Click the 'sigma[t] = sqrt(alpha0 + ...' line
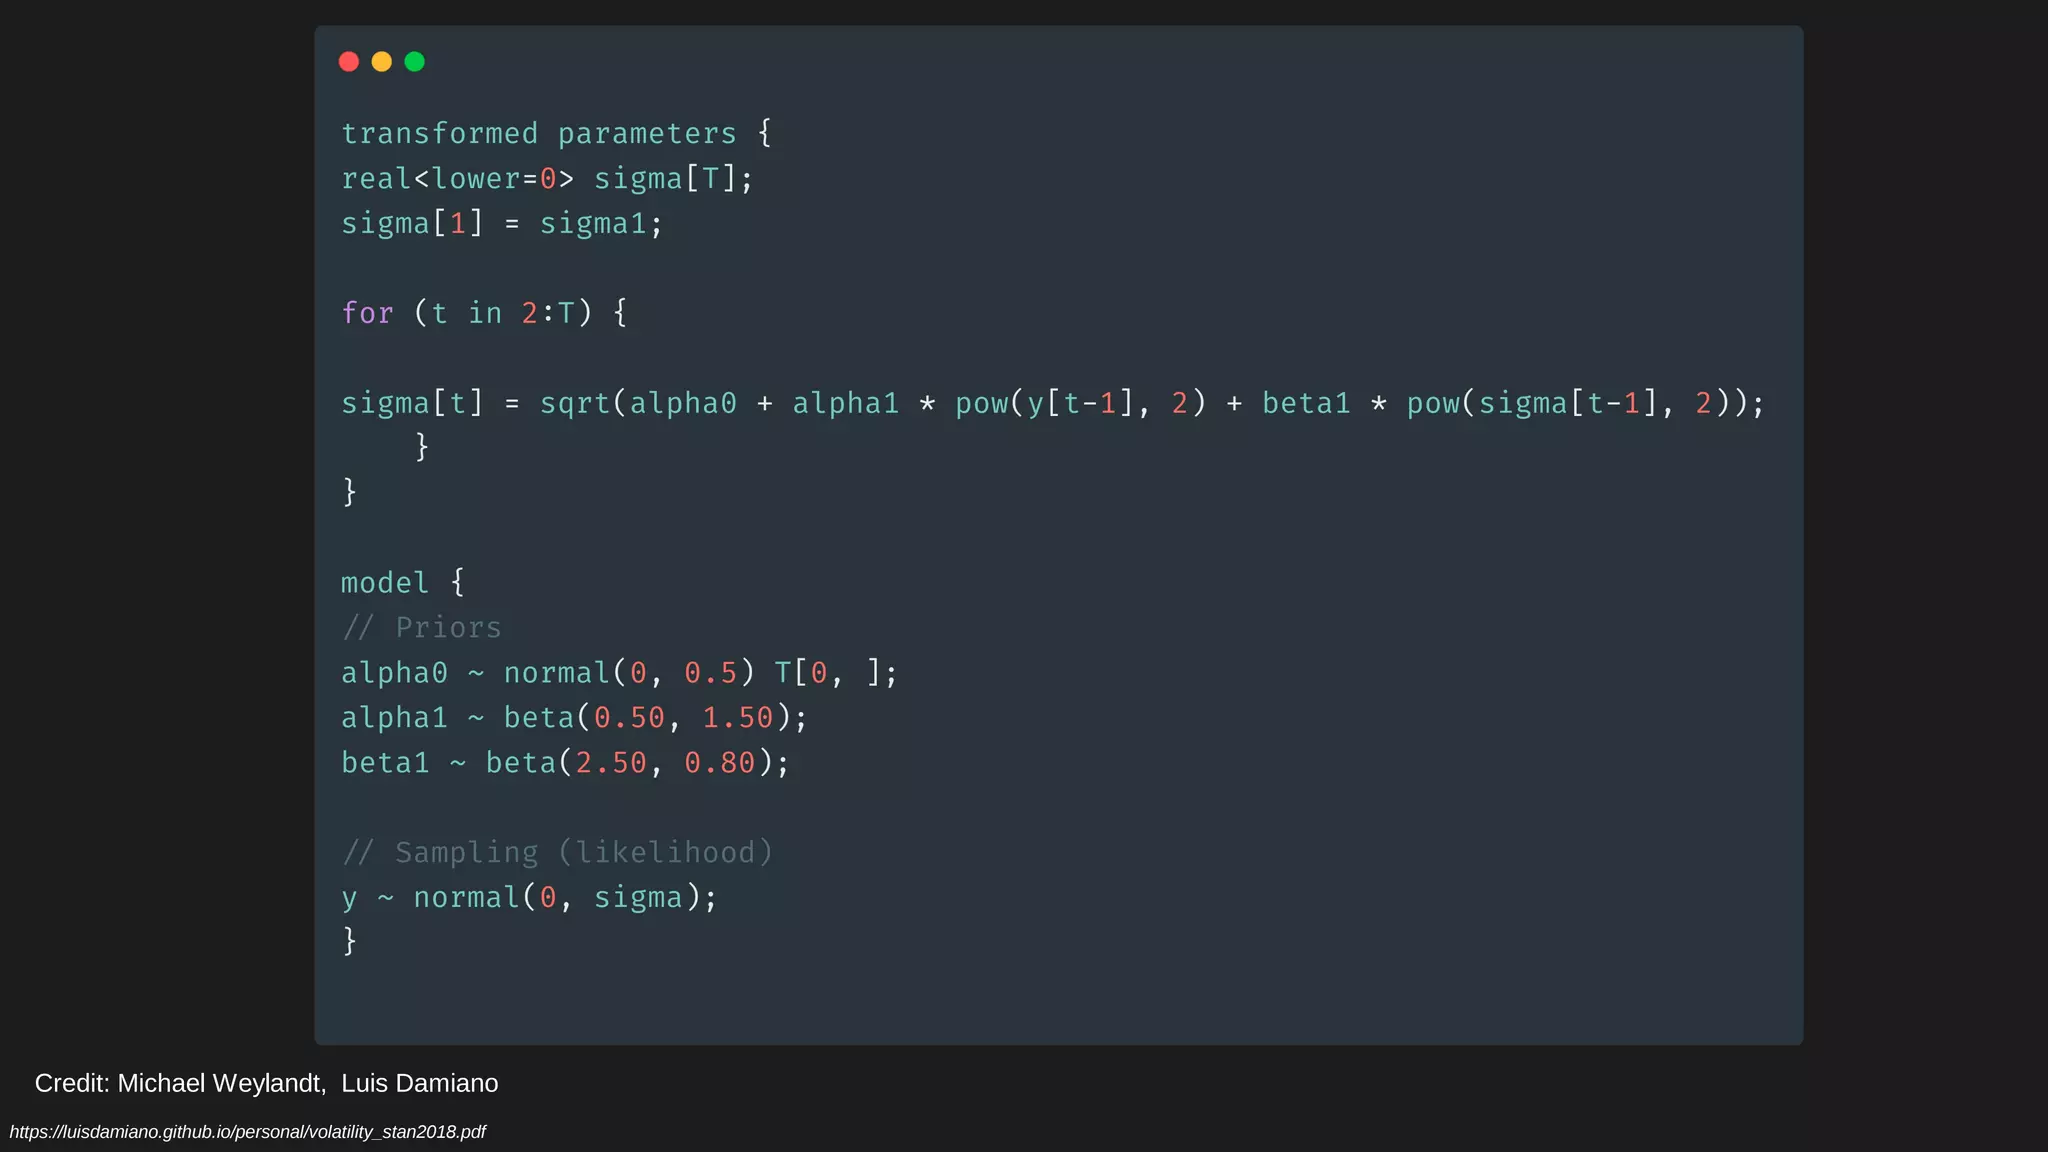The width and height of the screenshot is (2048, 1152). pyautogui.click(x=1054, y=403)
